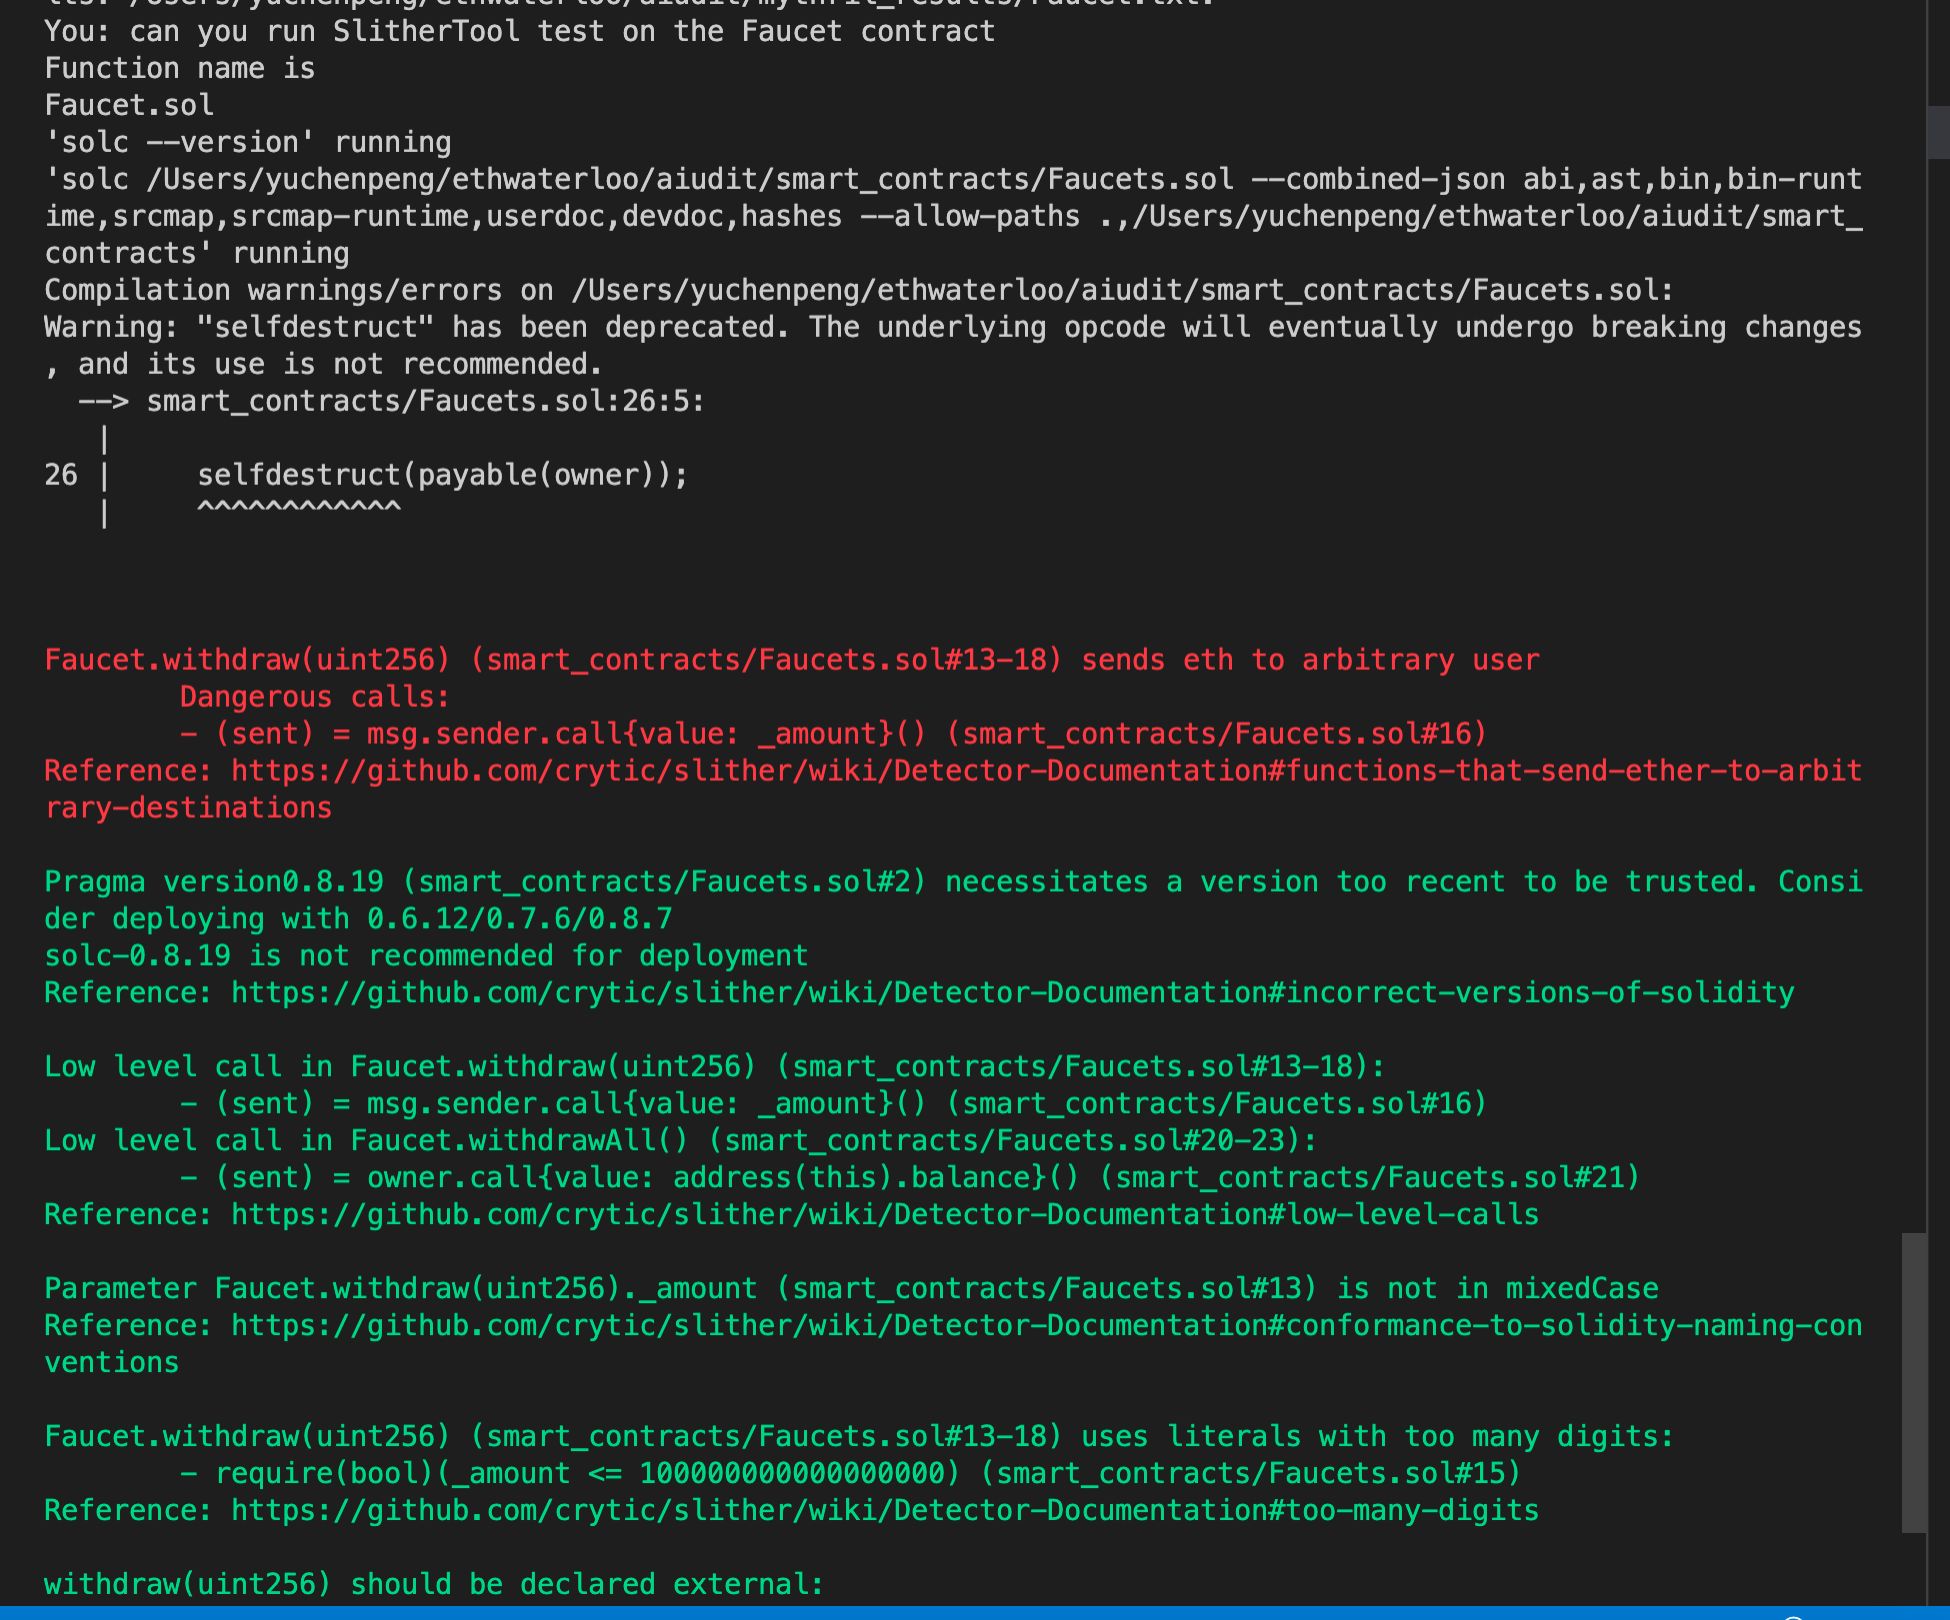Click the "'solc --version' running" line
The image size is (1950, 1620).
point(248,142)
